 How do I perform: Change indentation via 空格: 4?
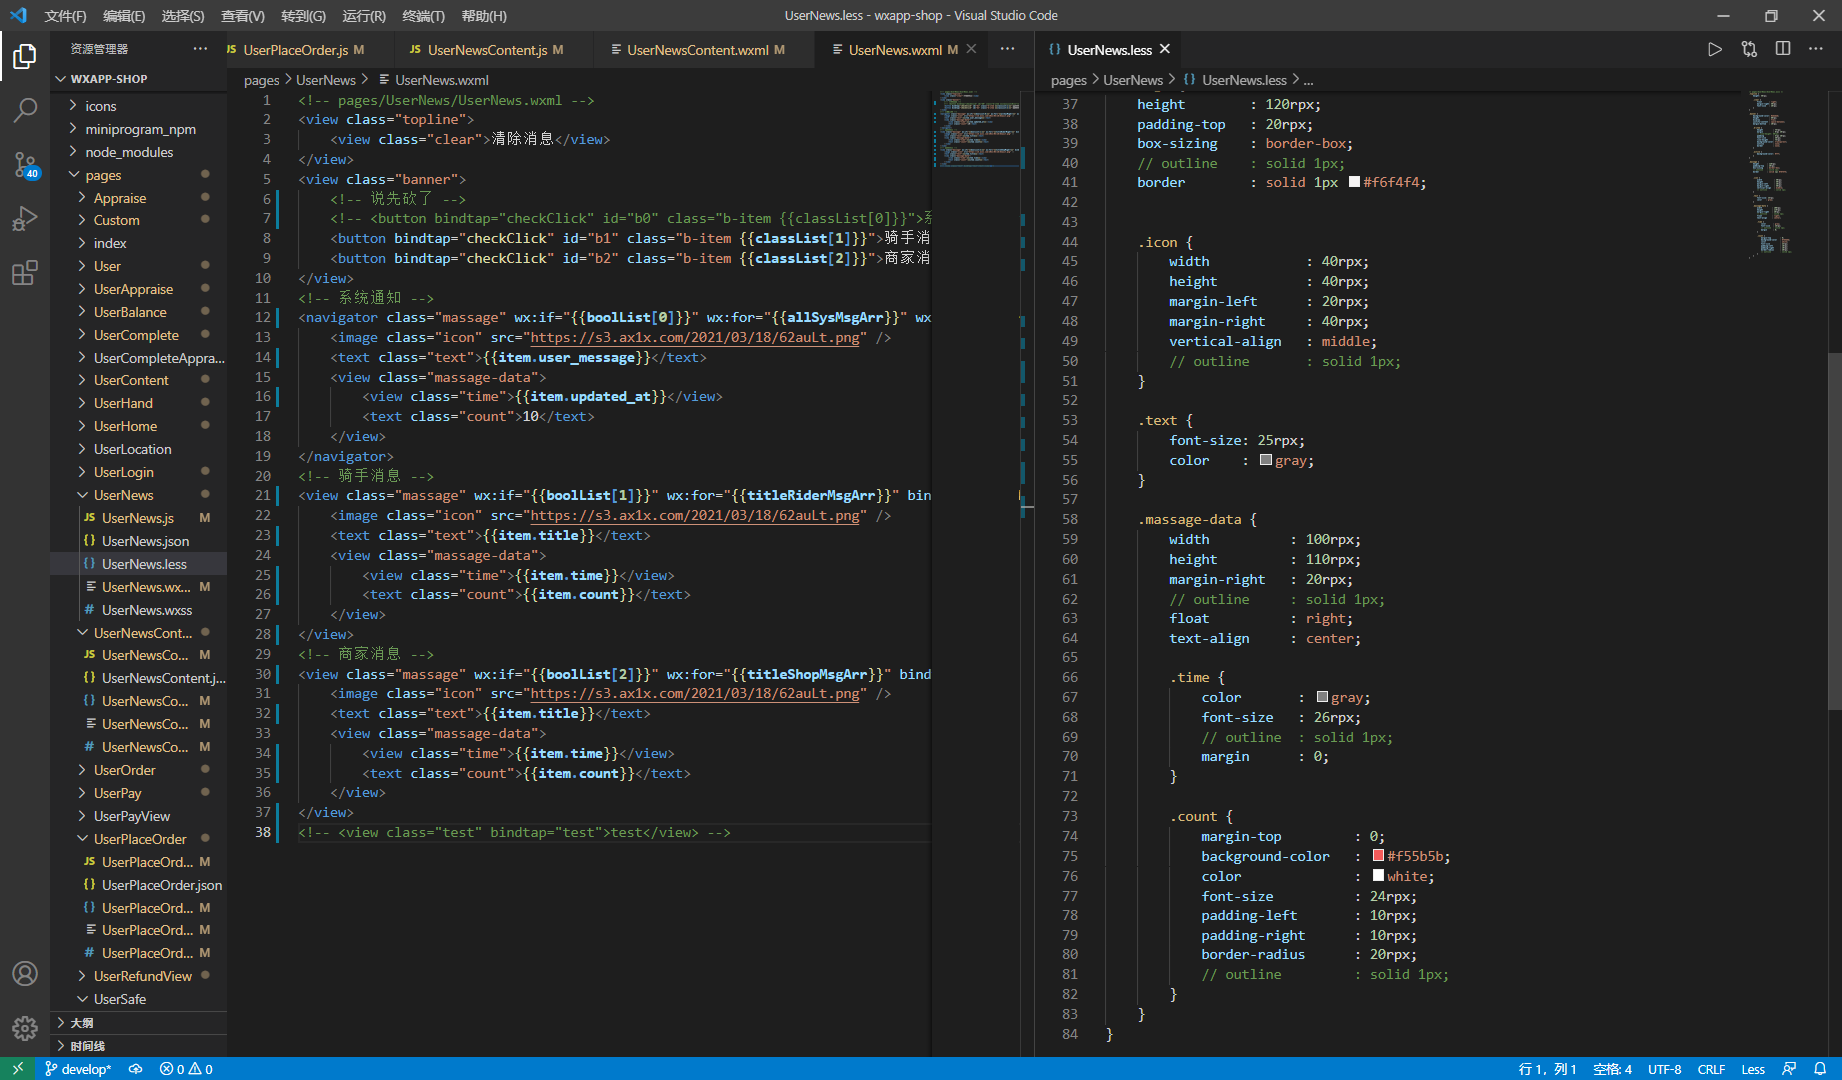pos(1612,1069)
